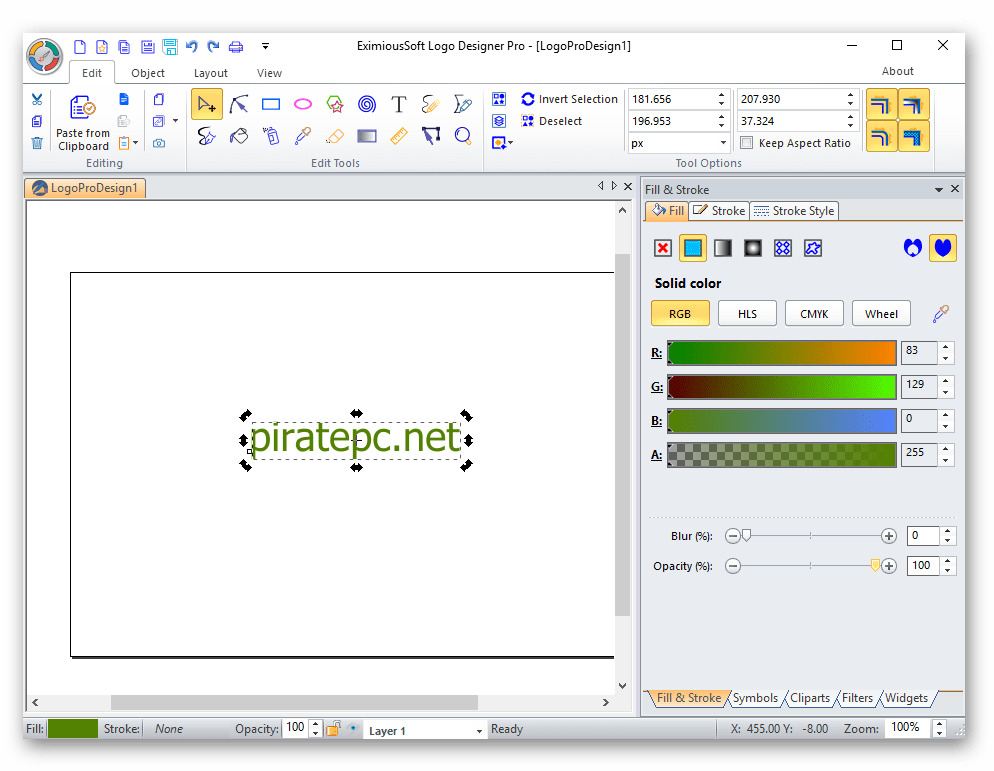Switch color mode to CMYK
Image resolution: width=994 pixels, height=771 pixels.
(813, 313)
